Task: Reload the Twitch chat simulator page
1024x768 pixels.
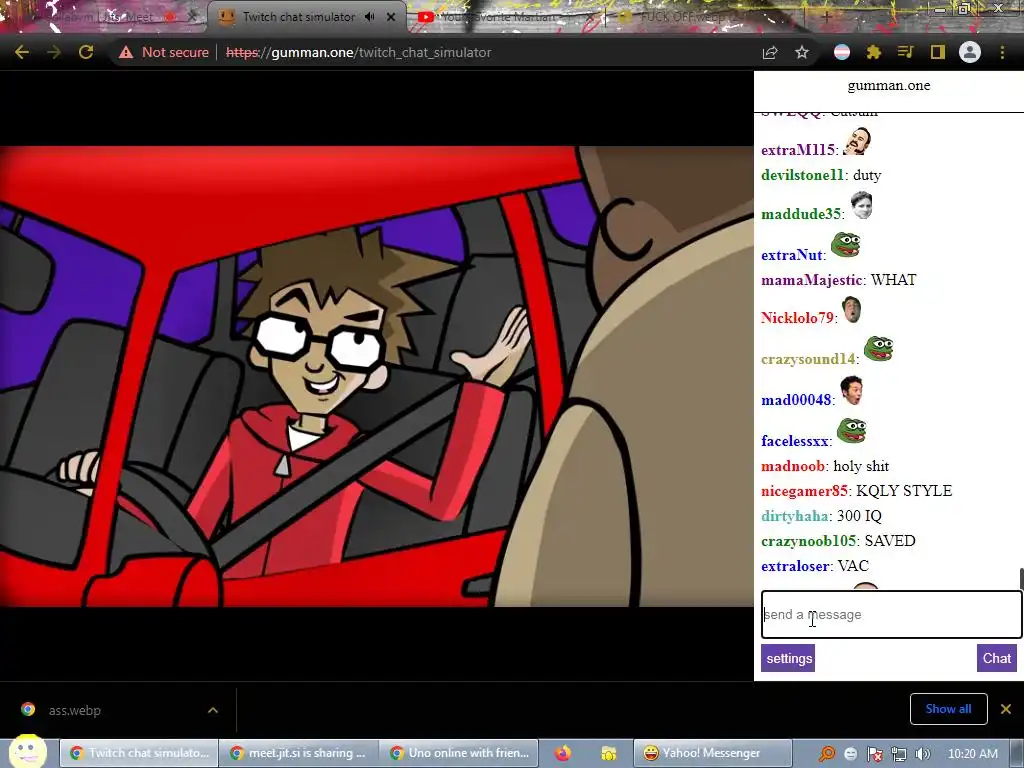Action: [x=86, y=52]
